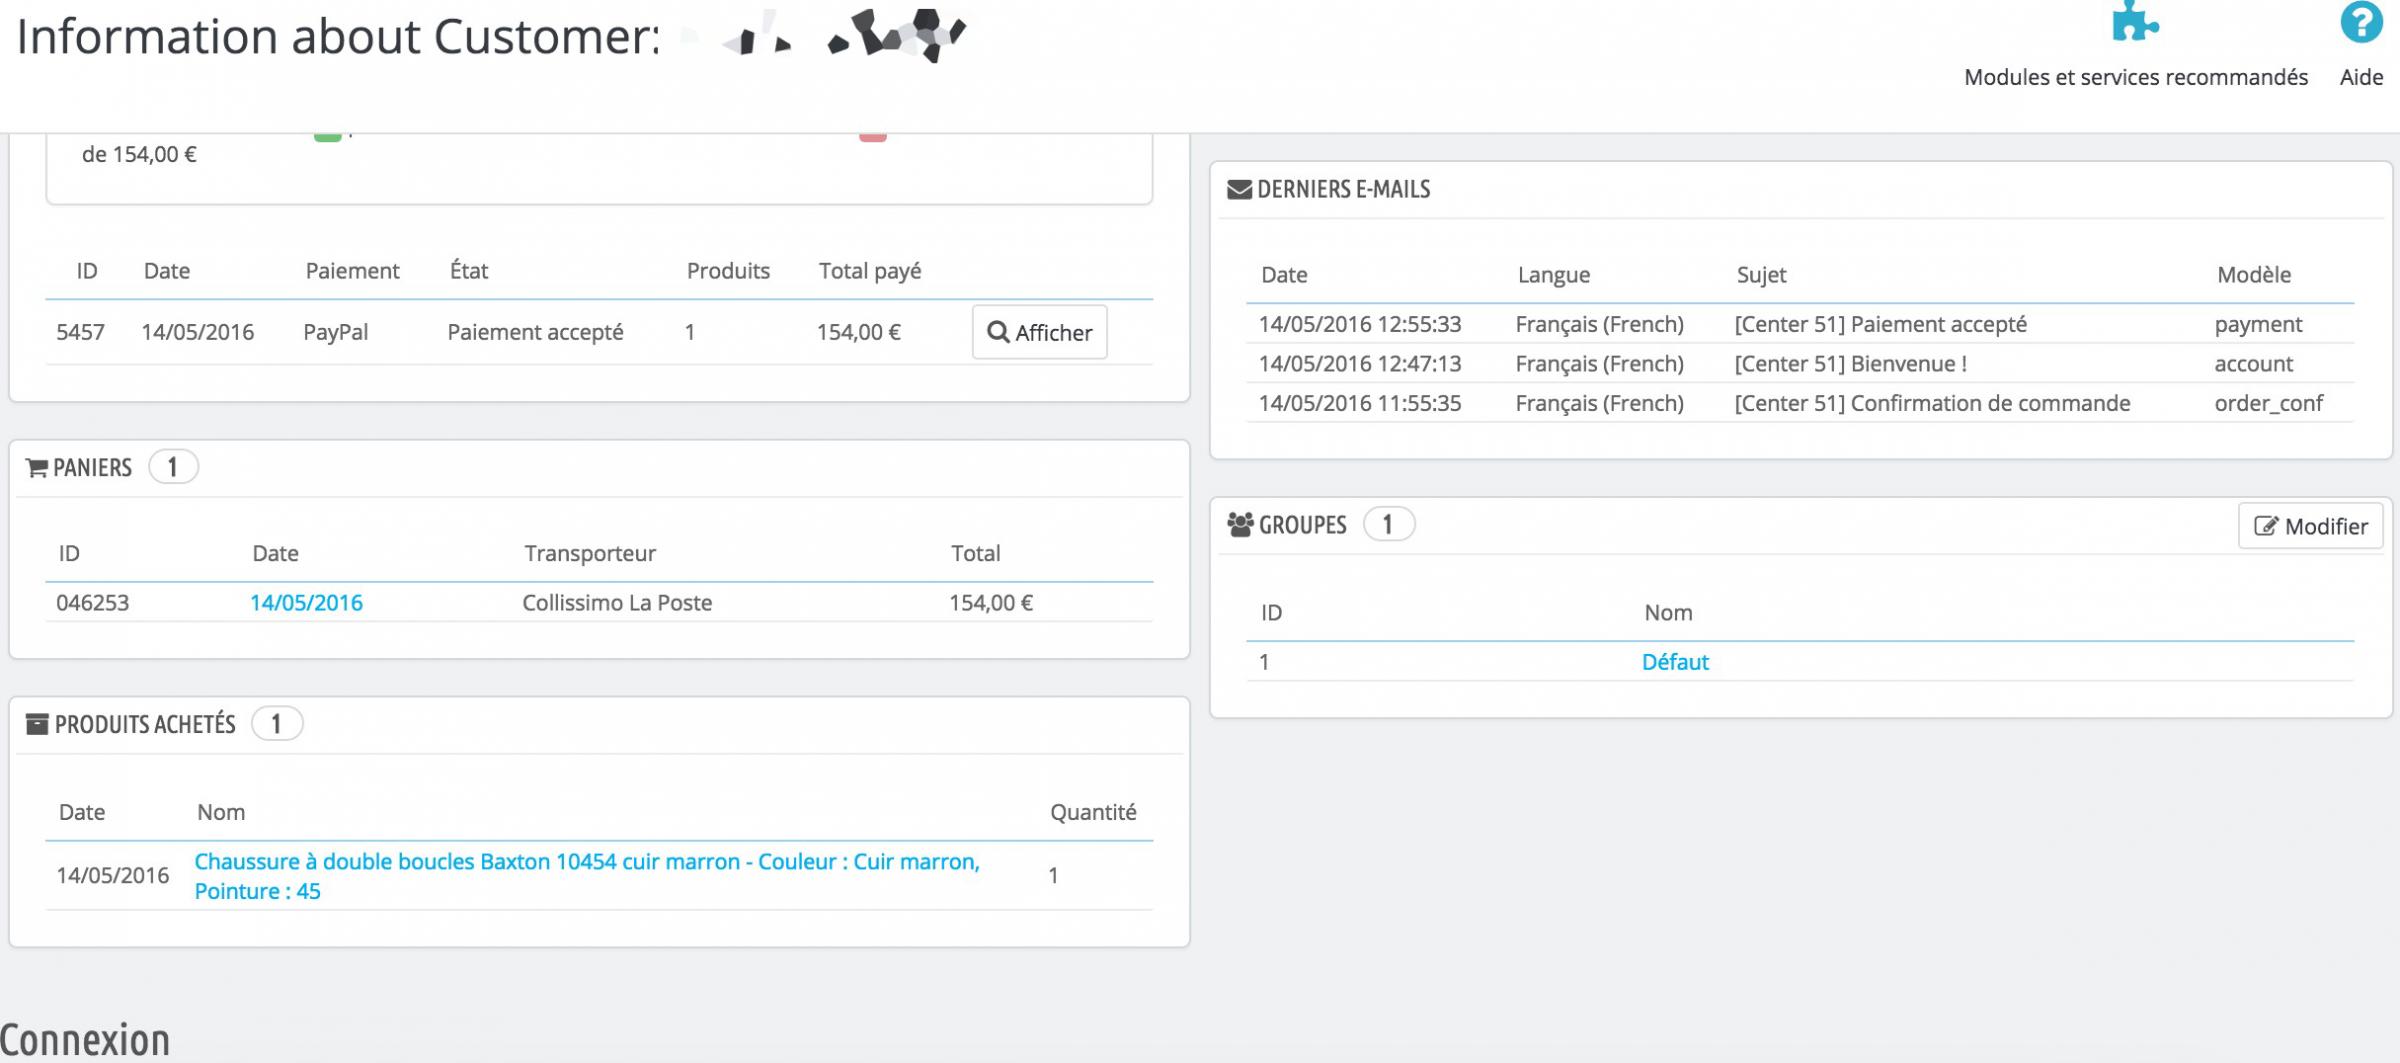Click the Aide help question-mark icon
This screenshot has width=2400, height=1063.
(2361, 23)
